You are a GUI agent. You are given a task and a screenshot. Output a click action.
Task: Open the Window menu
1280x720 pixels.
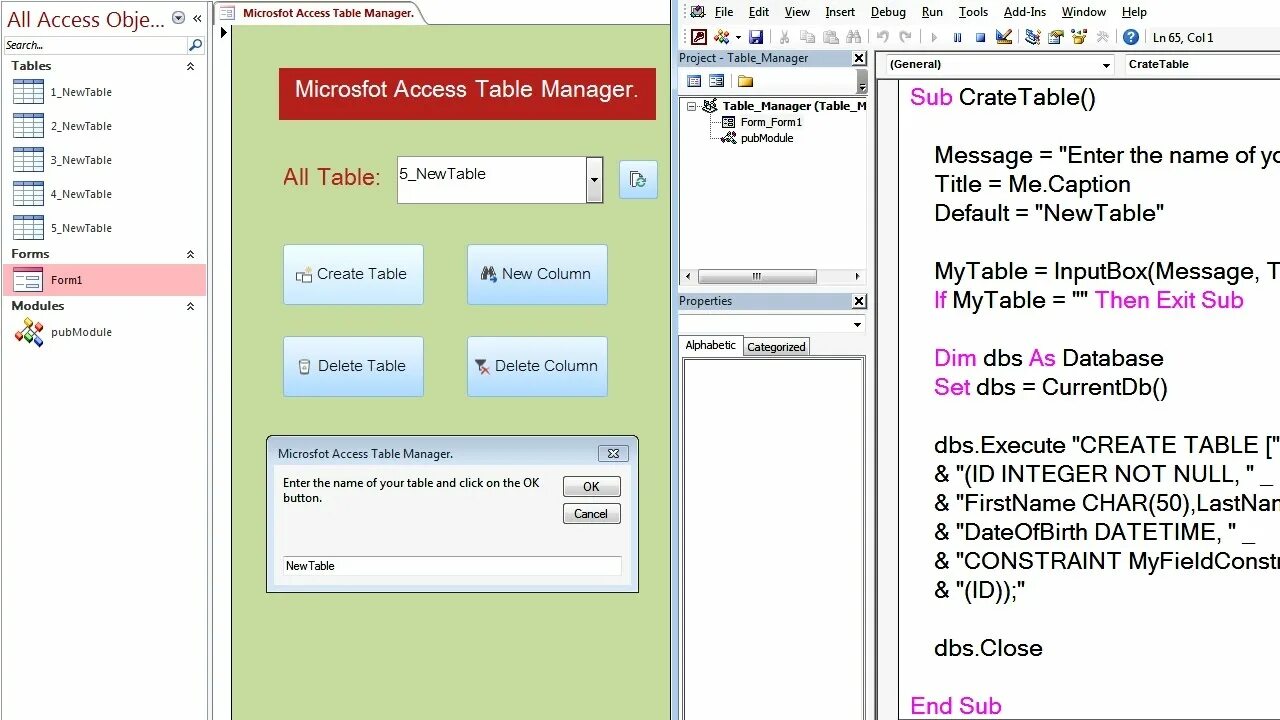pos(1083,12)
